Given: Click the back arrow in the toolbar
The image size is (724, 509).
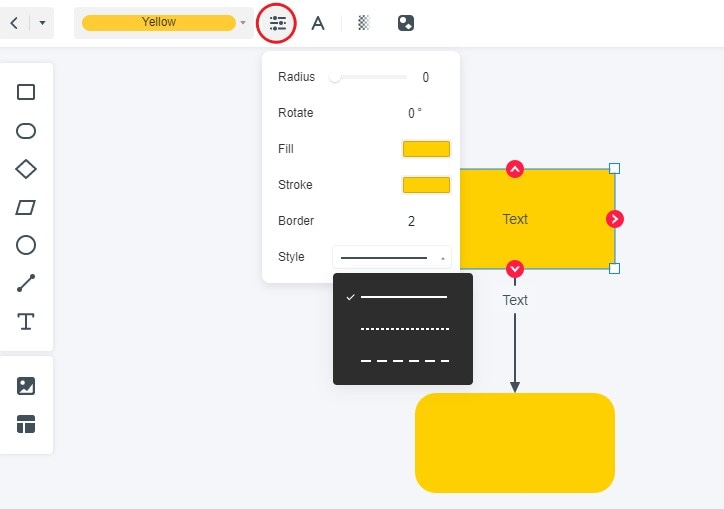Looking at the screenshot, I should tap(14, 23).
